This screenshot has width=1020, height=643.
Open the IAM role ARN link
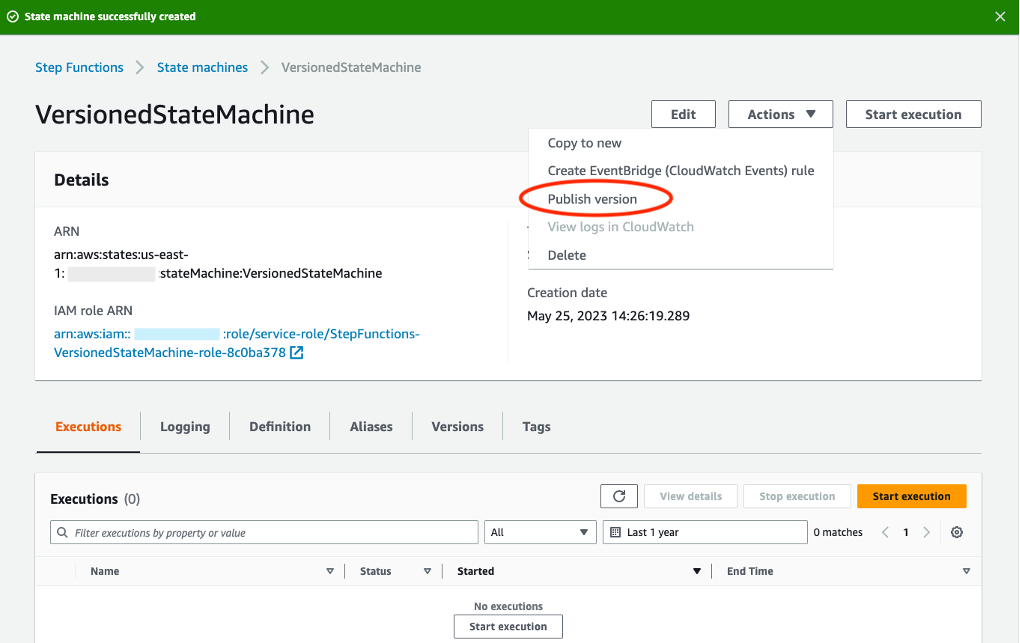pyautogui.click(x=237, y=343)
